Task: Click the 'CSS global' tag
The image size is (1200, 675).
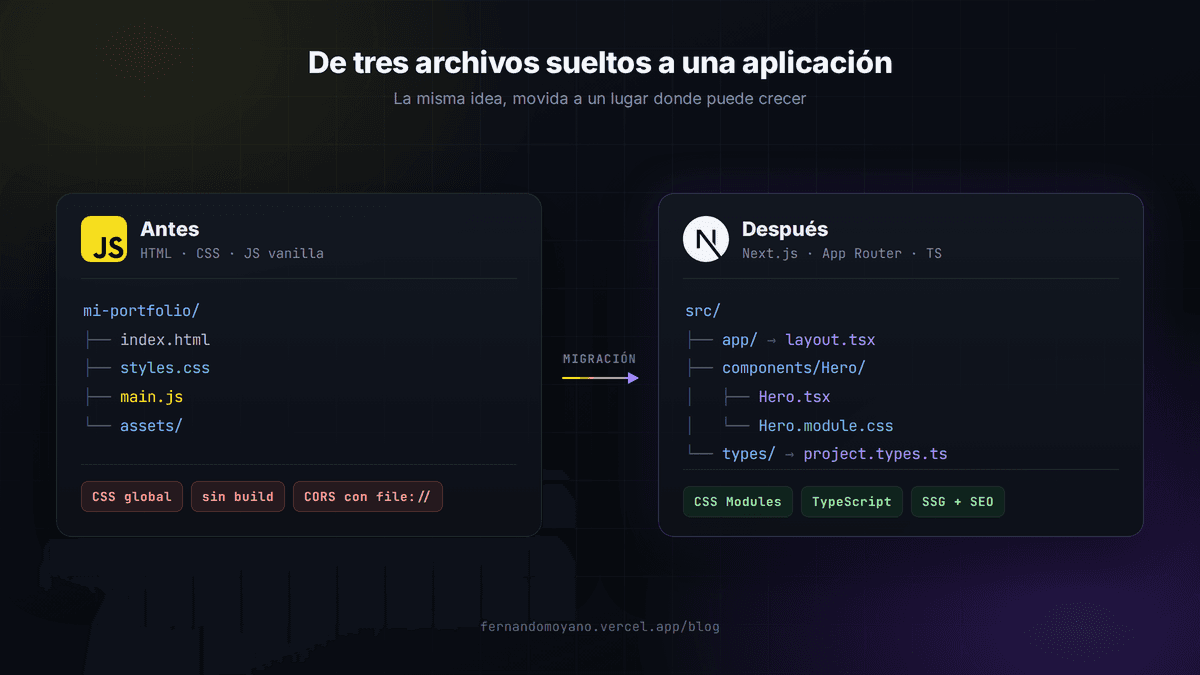Action: [x=132, y=497]
